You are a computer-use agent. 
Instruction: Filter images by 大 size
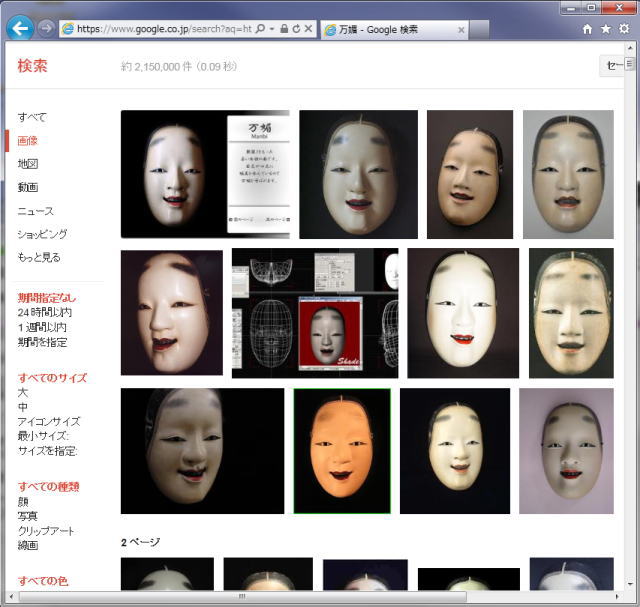(x=23, y=392)
